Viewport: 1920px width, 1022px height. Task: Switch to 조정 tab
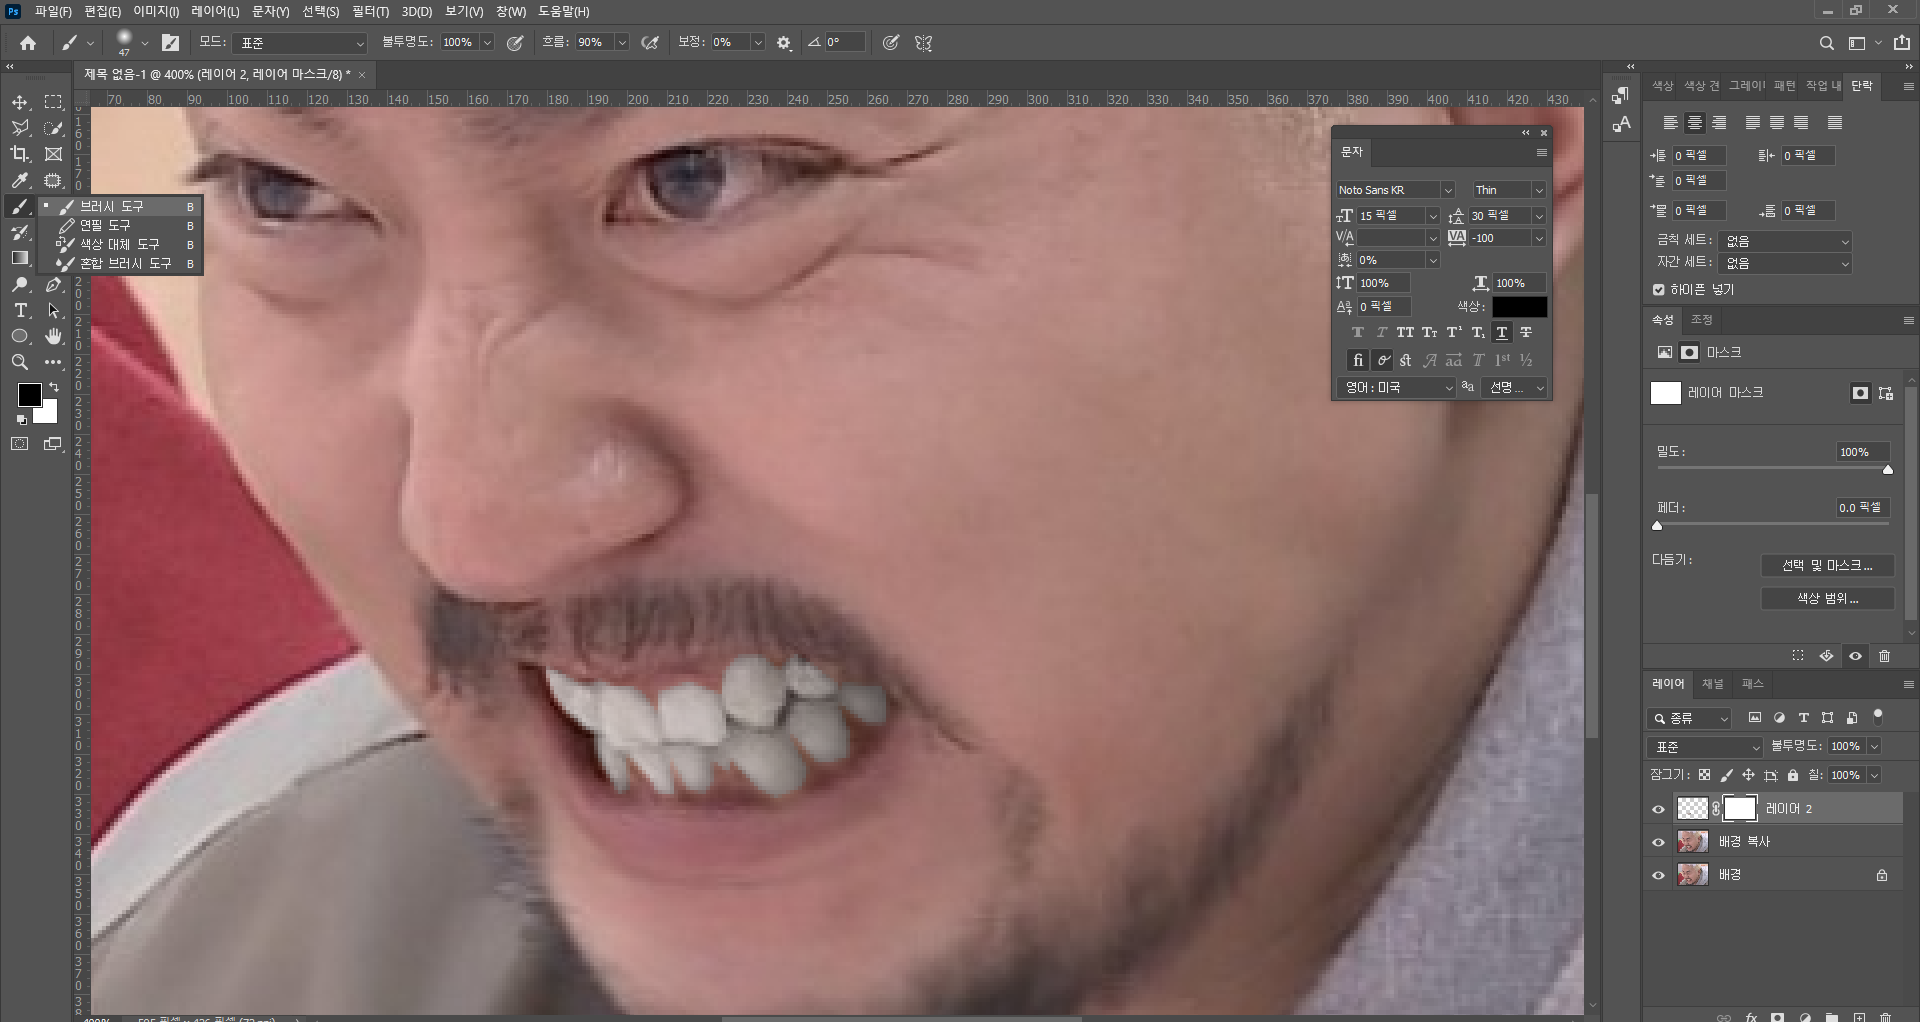pyautogui.click(x=1702, y=320)
